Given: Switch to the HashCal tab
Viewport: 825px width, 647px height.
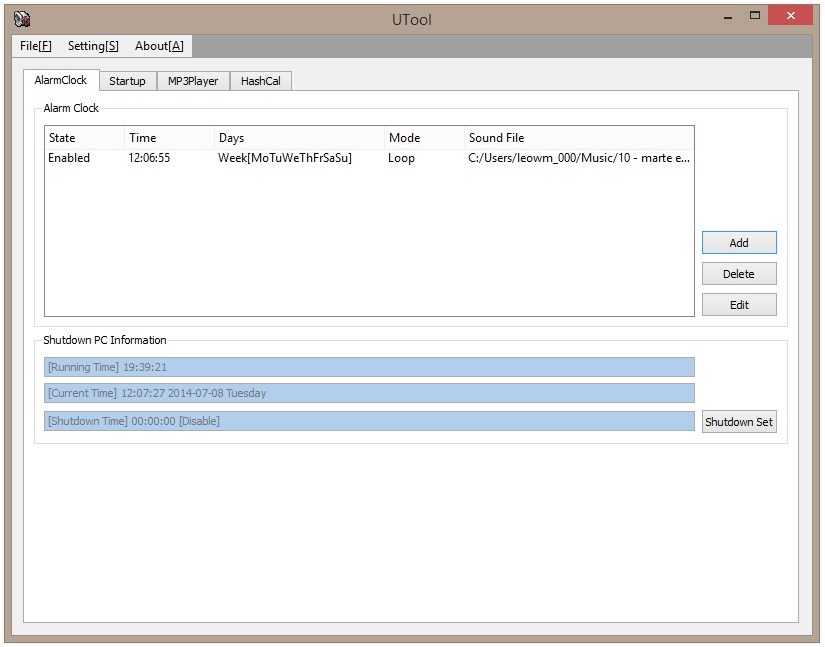Looking at the screenshot, I should pos(261,81).
